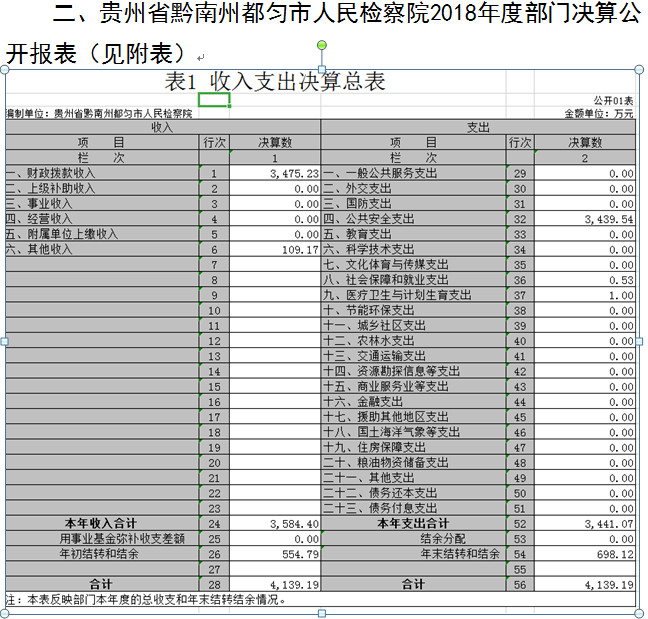Click the '二十、粮油物资储备支出' cell

pyautogui.click(x=413, y=463)
